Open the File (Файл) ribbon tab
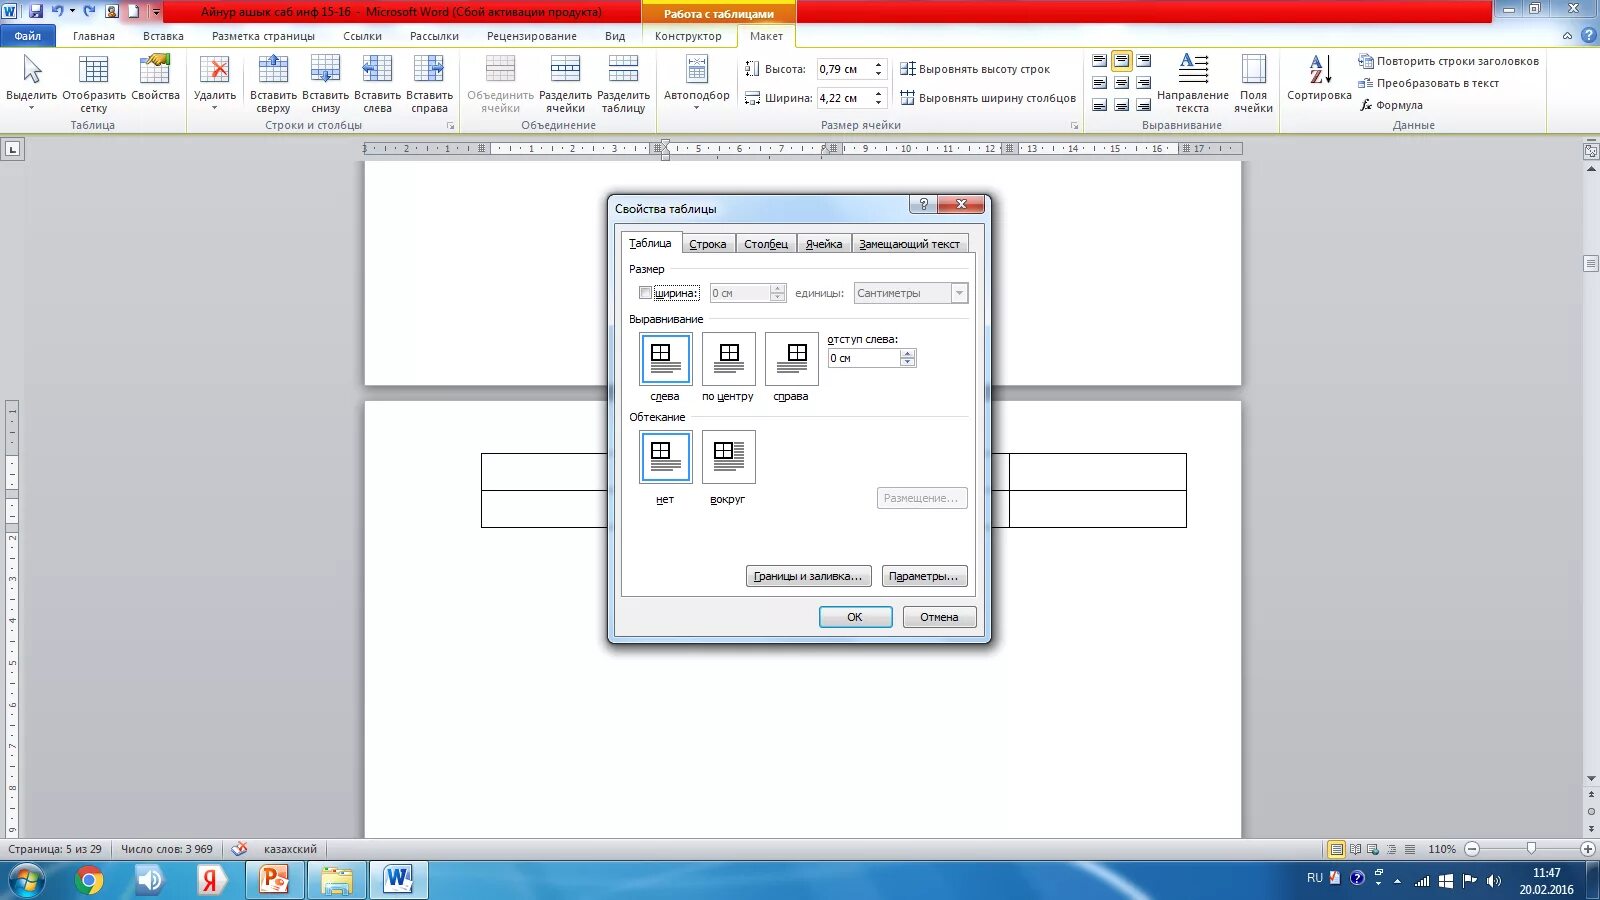Image resolution: width=1600 pixels, height=900 pixels. (x=27, y=36)
